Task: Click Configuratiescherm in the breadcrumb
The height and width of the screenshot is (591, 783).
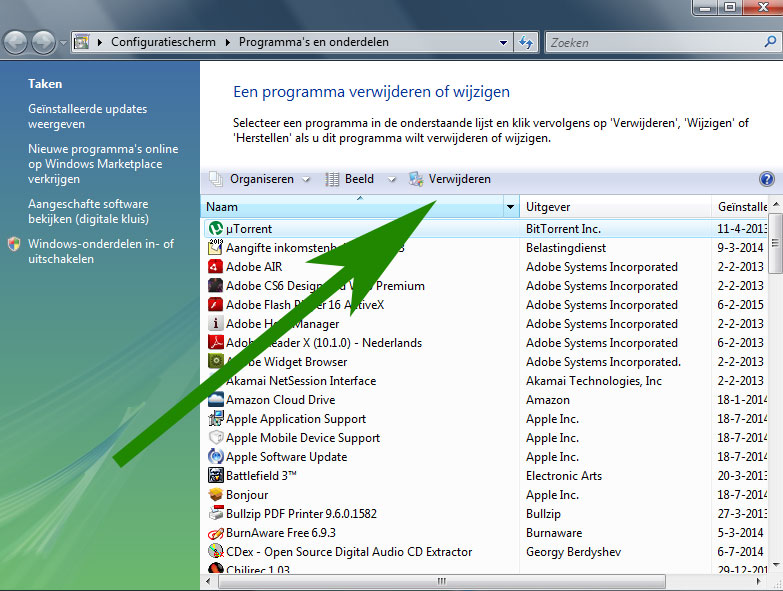Action: (163, 42)
